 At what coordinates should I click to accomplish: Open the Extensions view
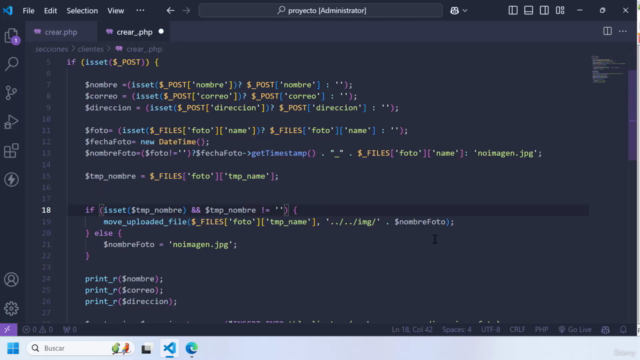(x=11, y=151)
